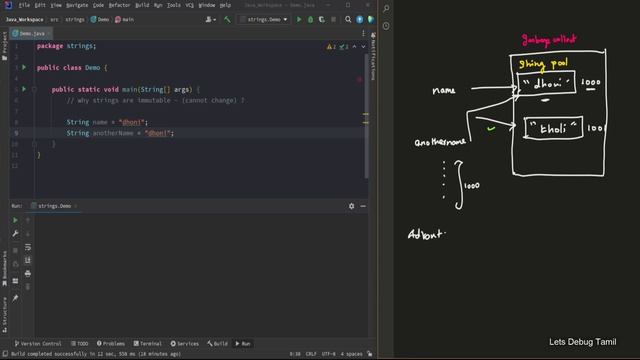The image size is (640, 360).
Task: Click the main method breadcrumb
Action: [124, 20]
